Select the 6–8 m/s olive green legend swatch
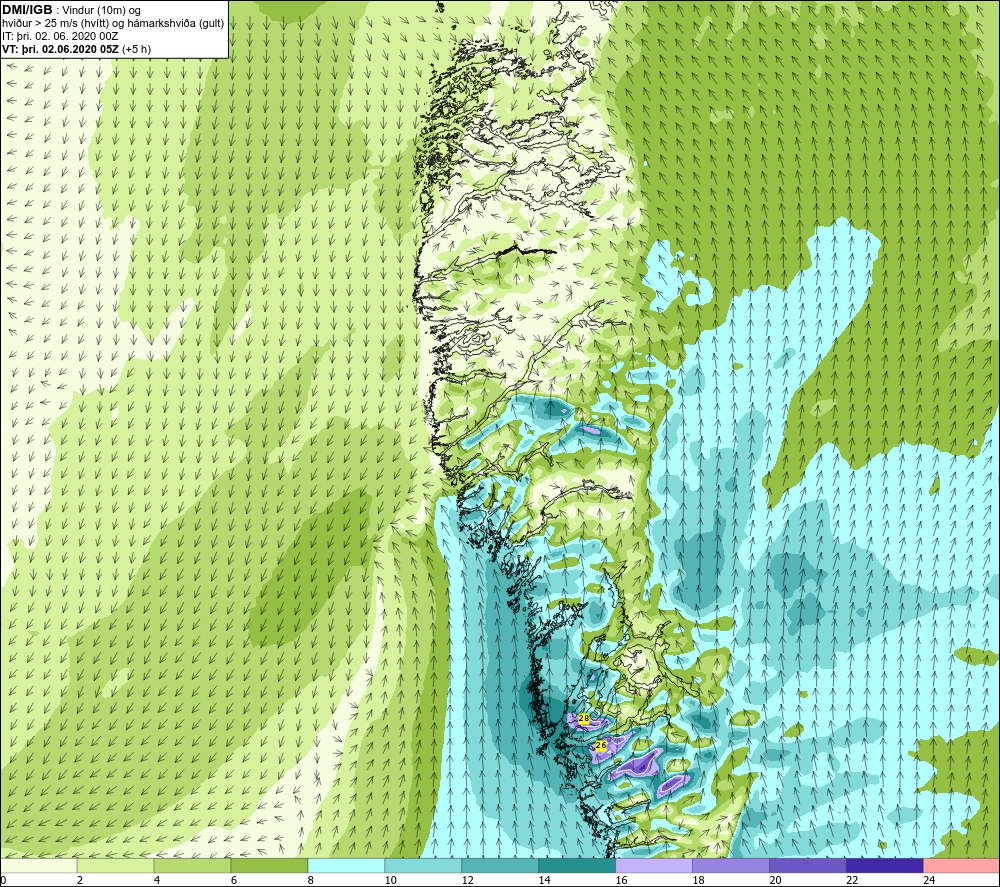 269,866
